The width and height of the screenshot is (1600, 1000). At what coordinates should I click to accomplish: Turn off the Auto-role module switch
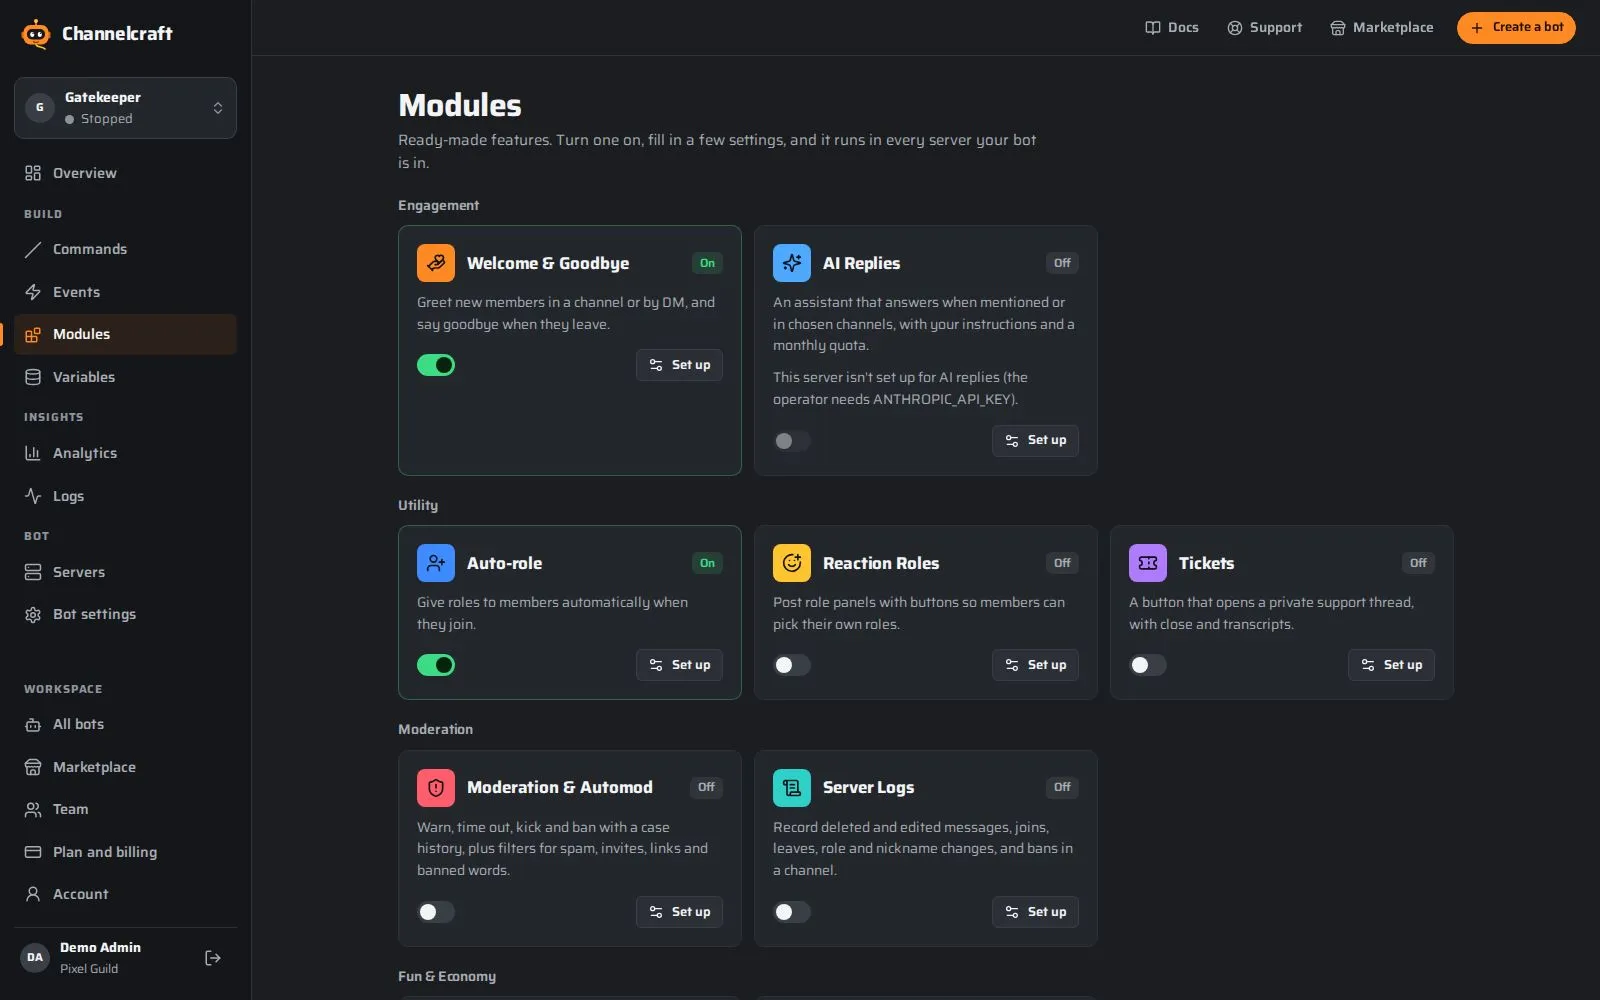tap(436, 665)
